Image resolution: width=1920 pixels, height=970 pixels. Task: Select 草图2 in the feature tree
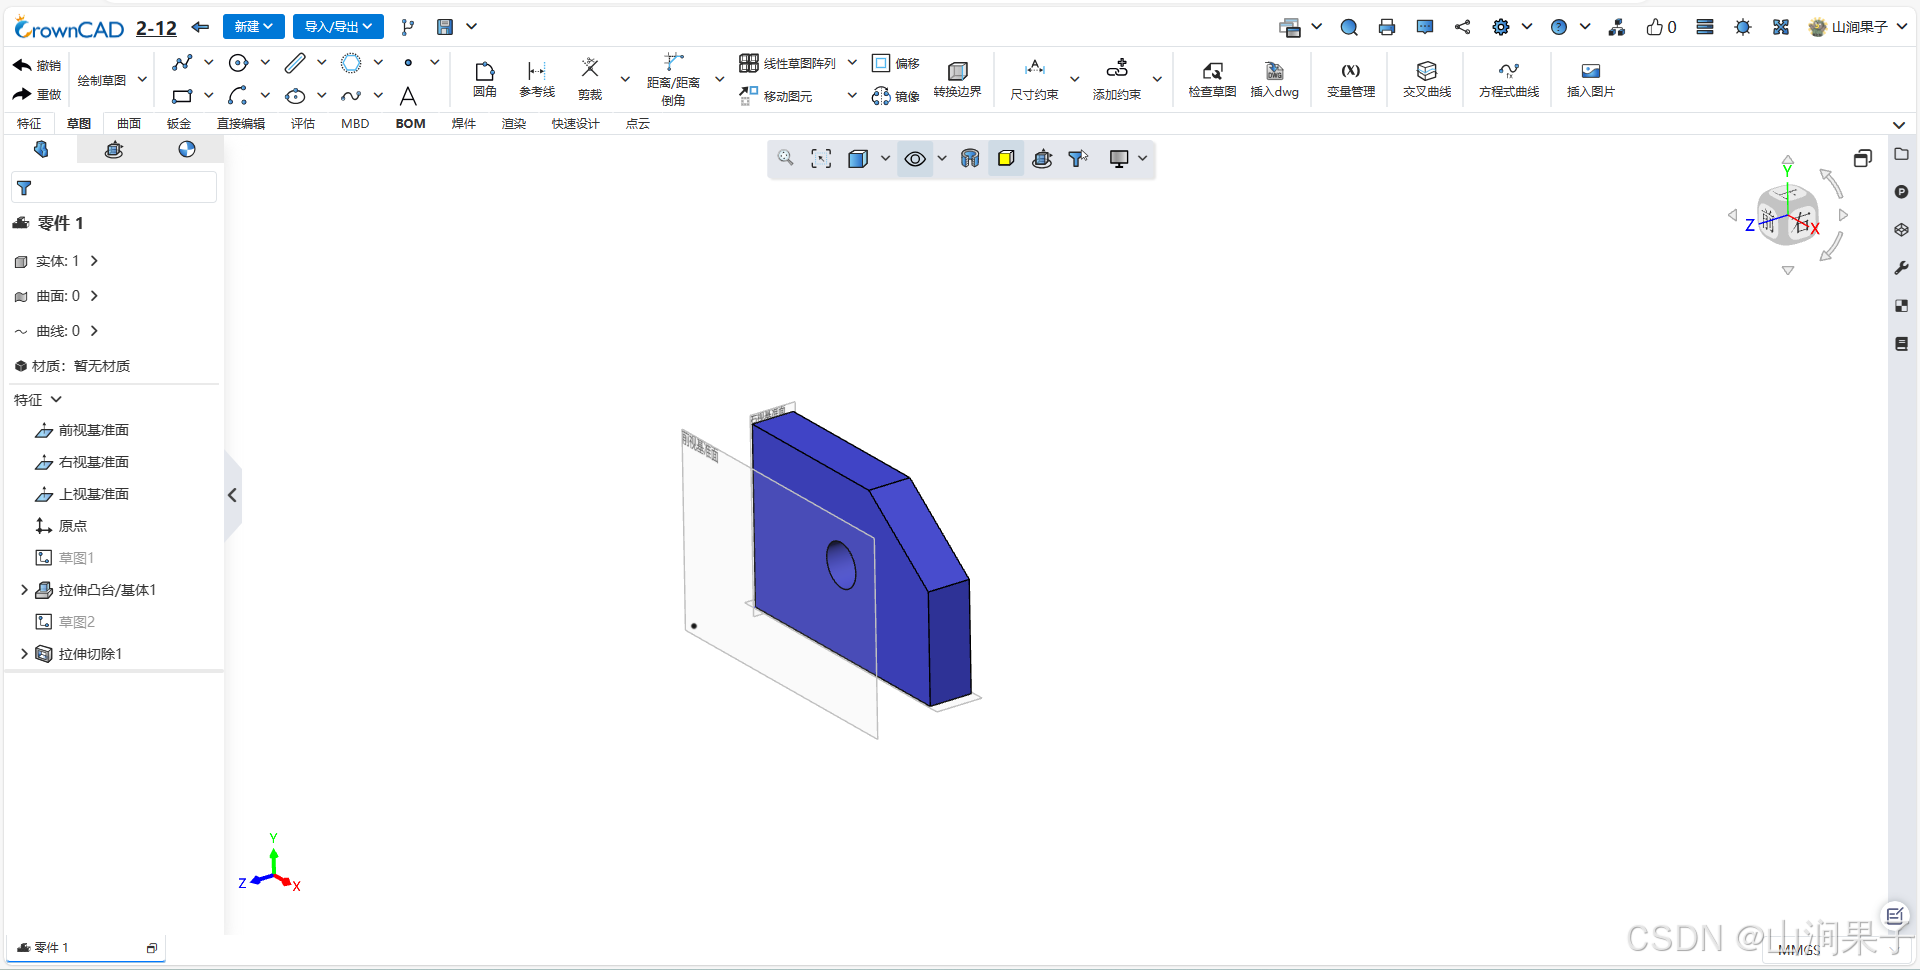click(x=65, y=622)
